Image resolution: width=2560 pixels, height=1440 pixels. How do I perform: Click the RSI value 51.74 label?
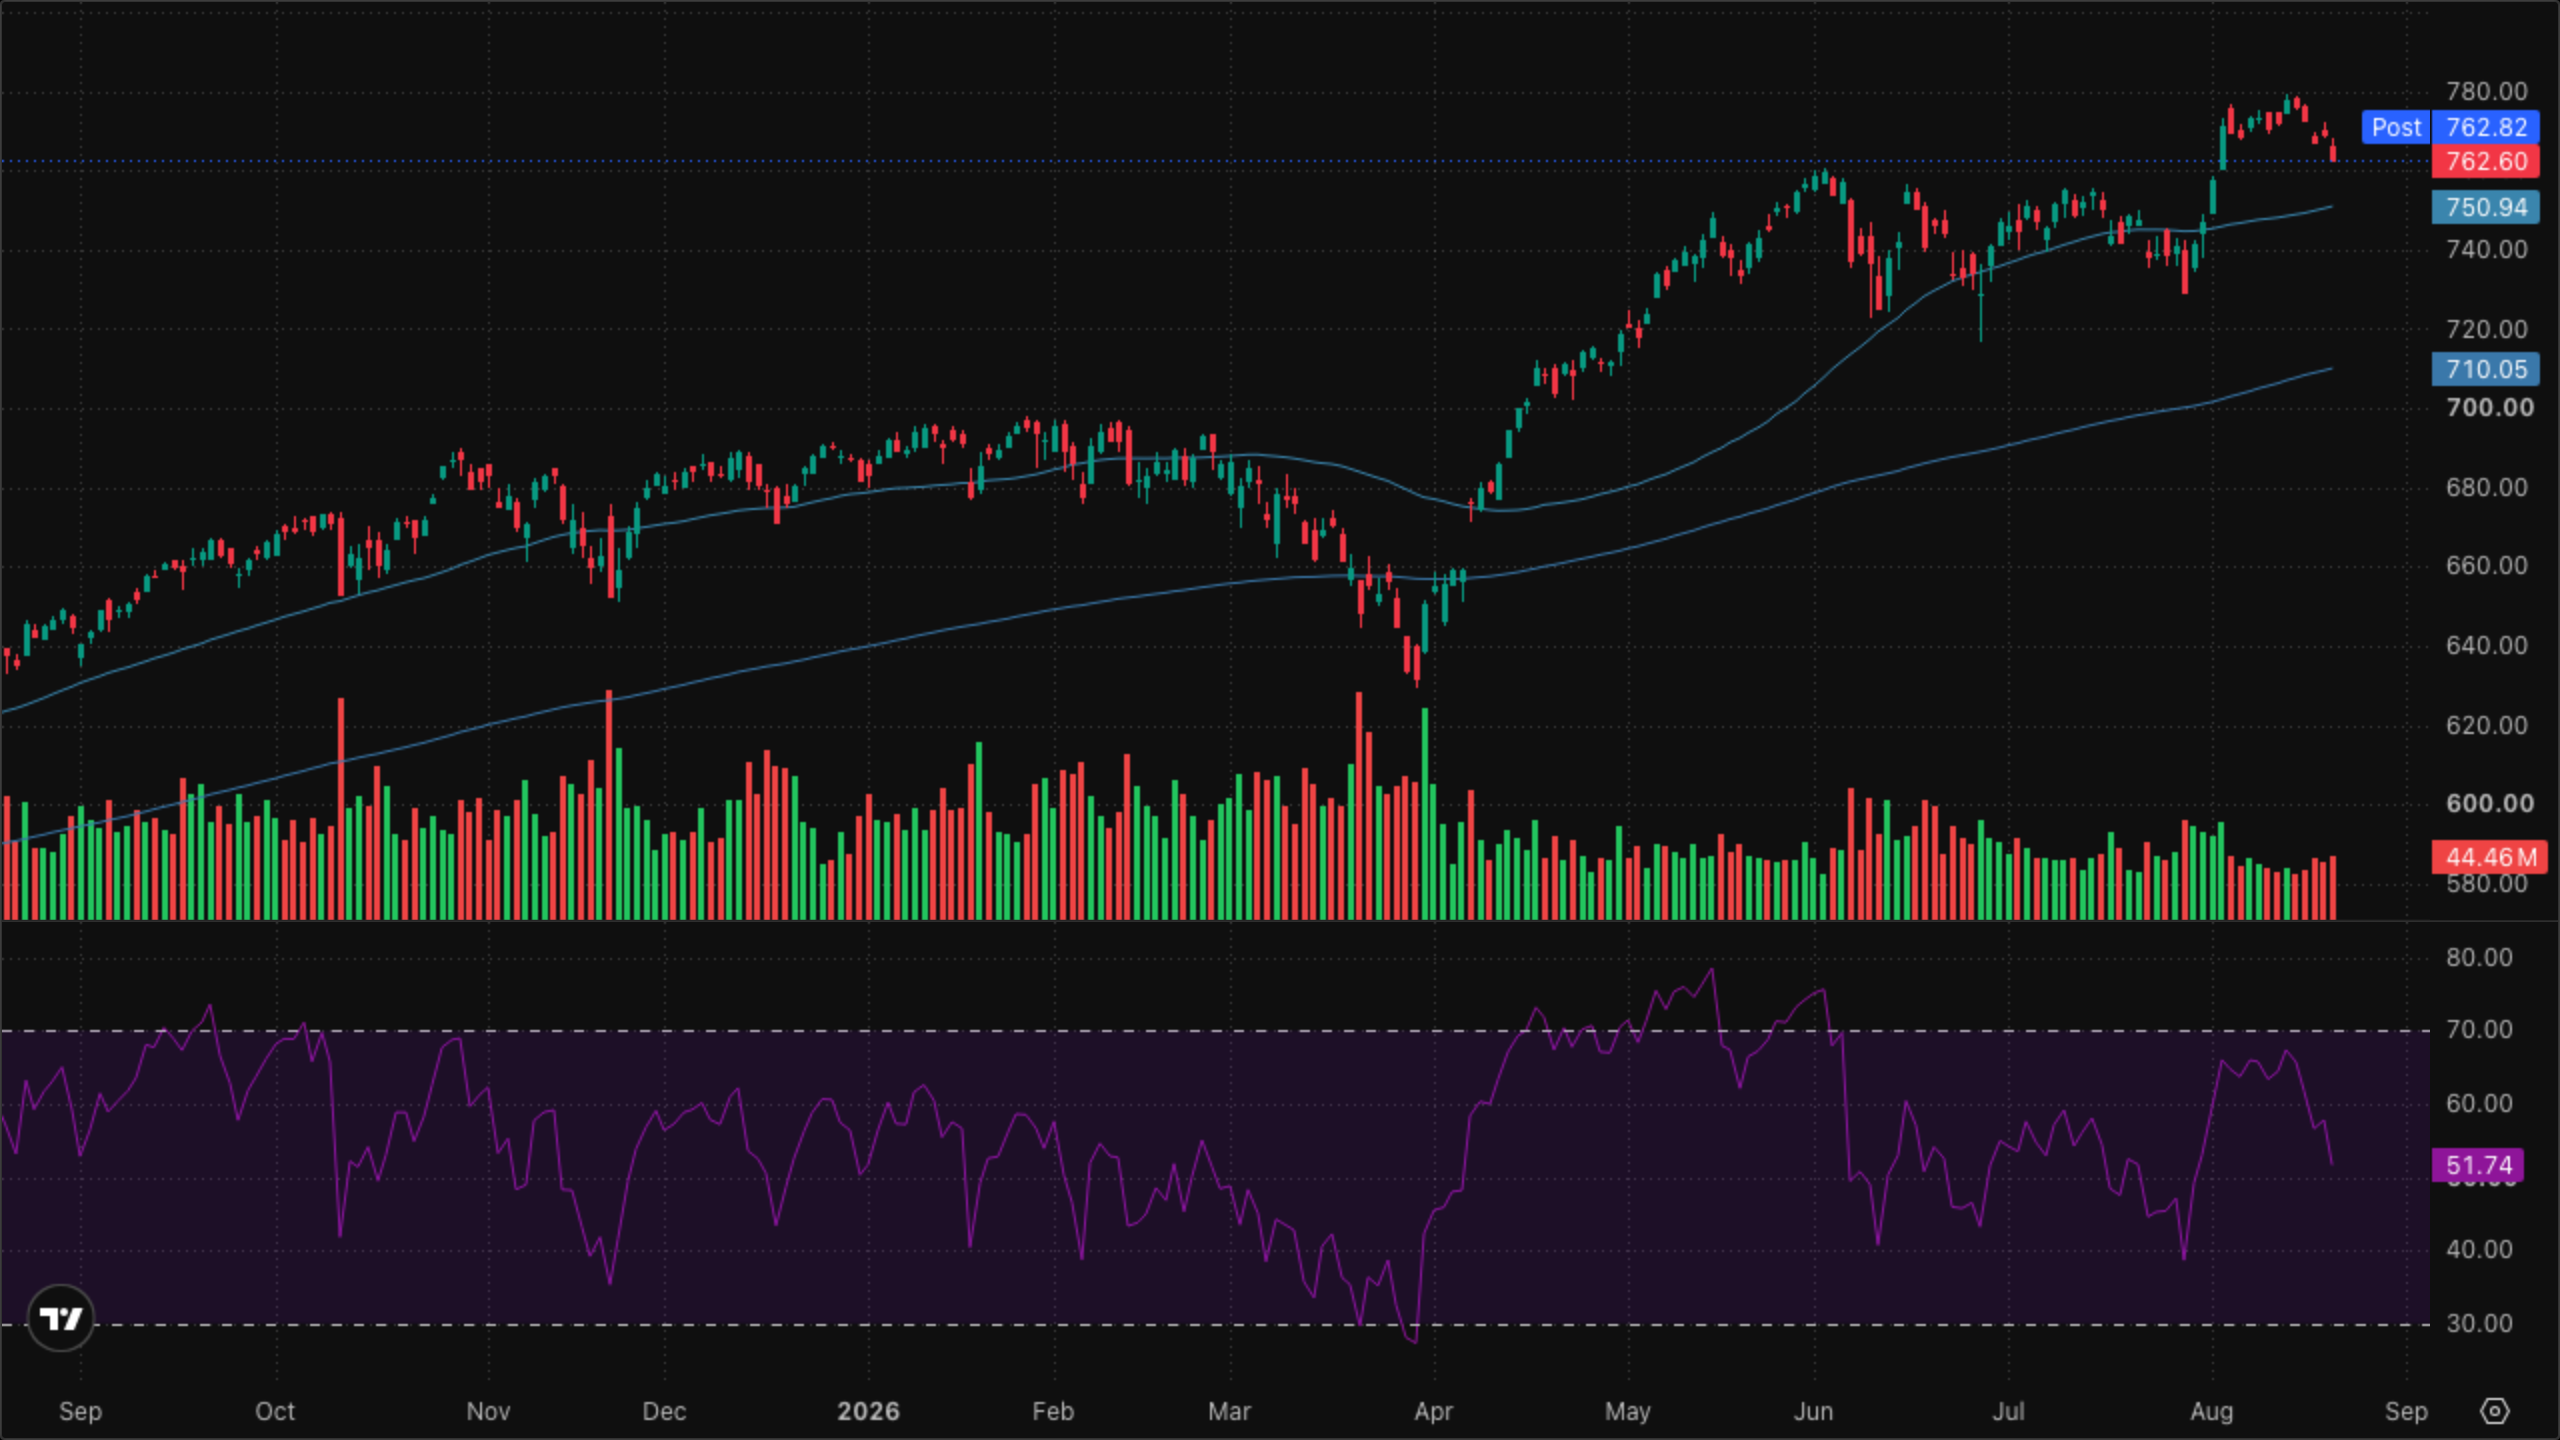[2478, 1165]
